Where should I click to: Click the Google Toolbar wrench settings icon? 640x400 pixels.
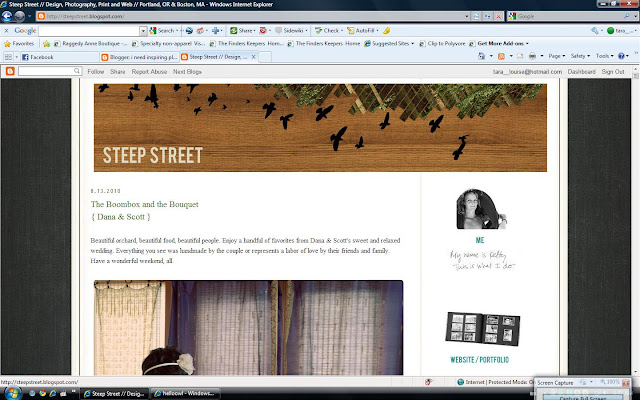tap(595, 31)
